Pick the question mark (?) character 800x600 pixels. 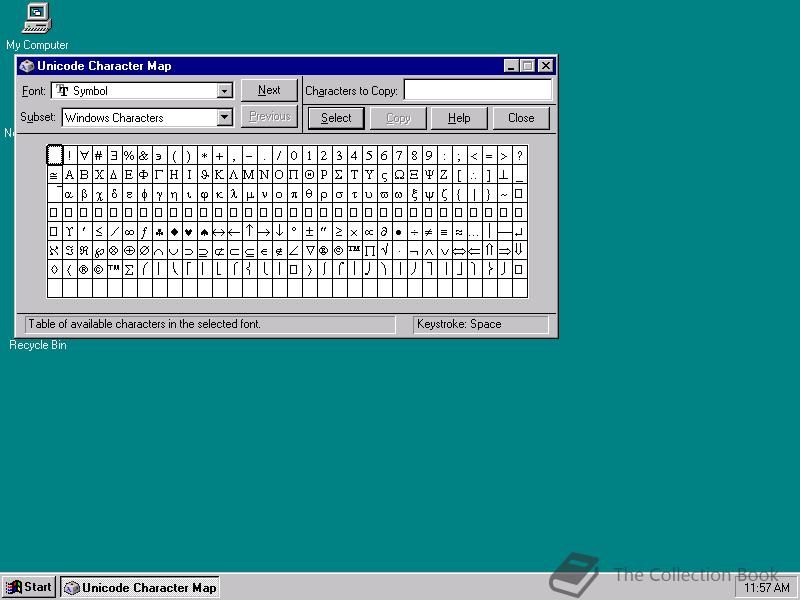coord(520,156)
